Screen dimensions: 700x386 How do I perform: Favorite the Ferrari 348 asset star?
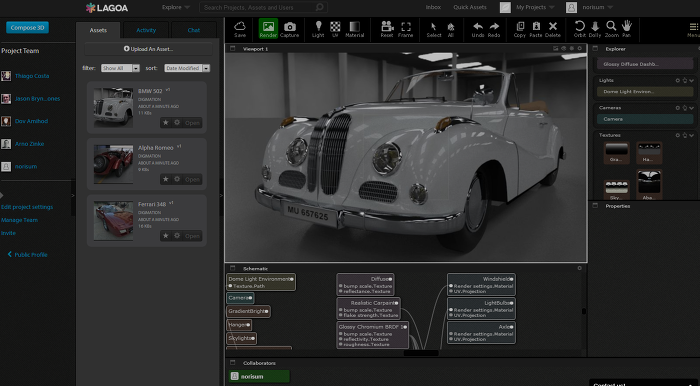pos(166,236)
